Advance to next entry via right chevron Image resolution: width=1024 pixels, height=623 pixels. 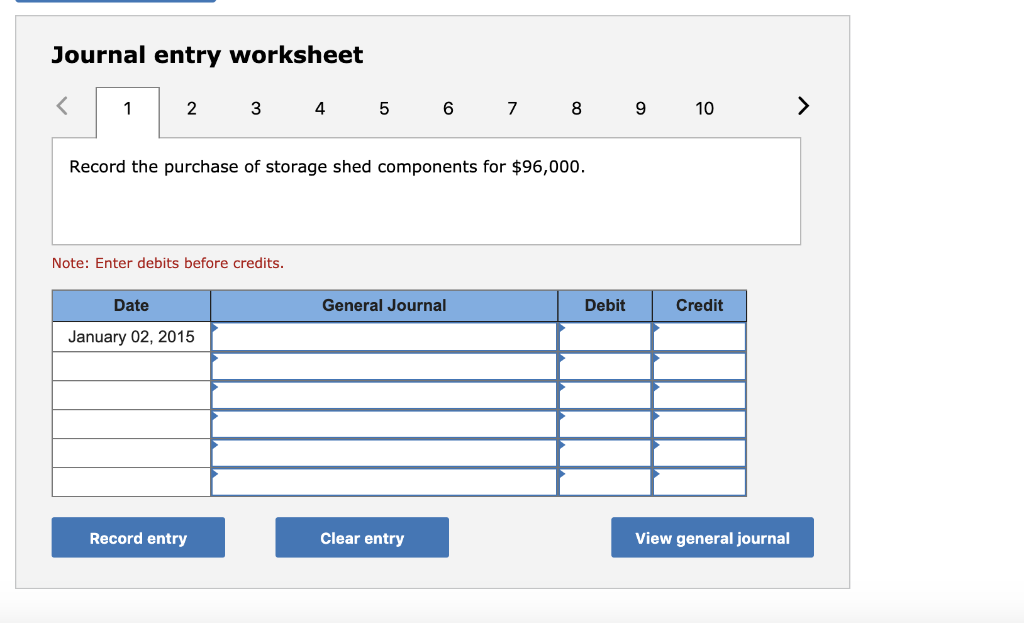click(x=803, y=105)
